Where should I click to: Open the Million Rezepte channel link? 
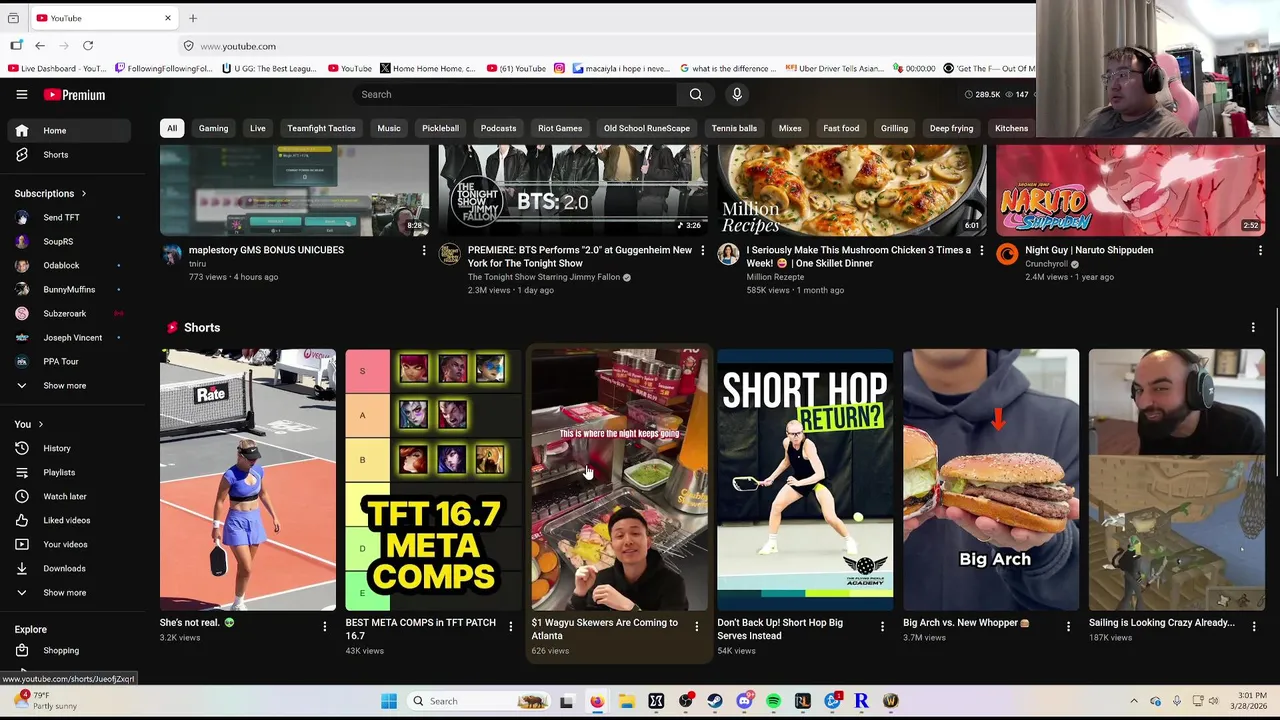(x=775, y=277)
